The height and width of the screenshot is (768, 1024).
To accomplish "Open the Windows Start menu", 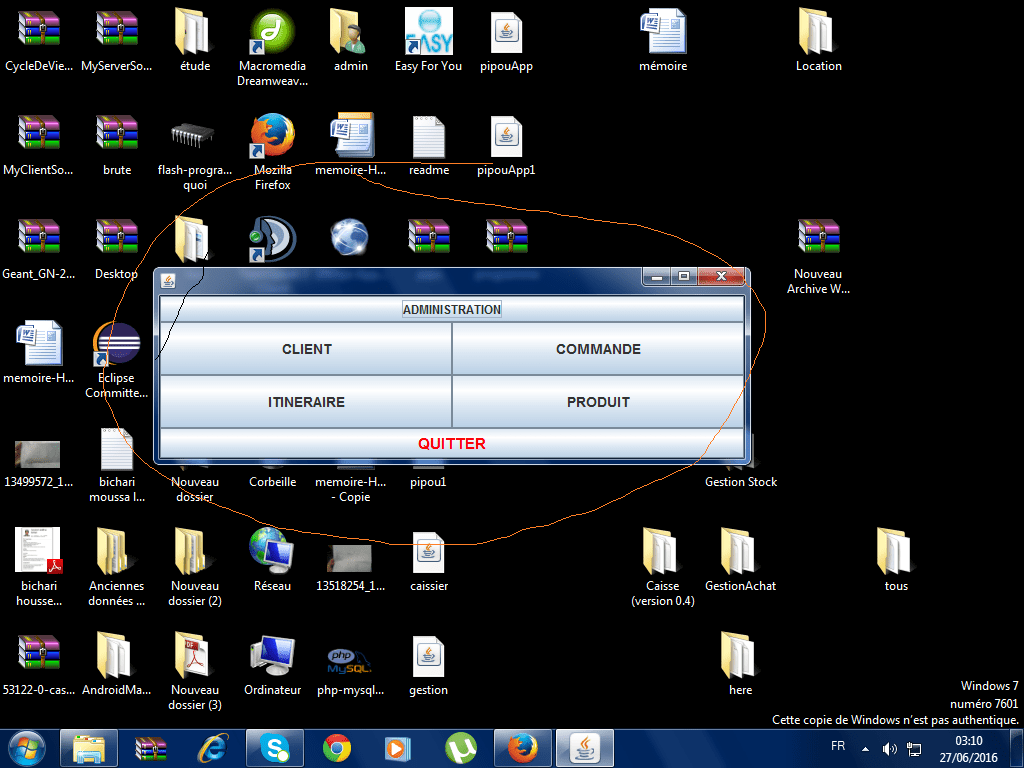I will 27,748.
